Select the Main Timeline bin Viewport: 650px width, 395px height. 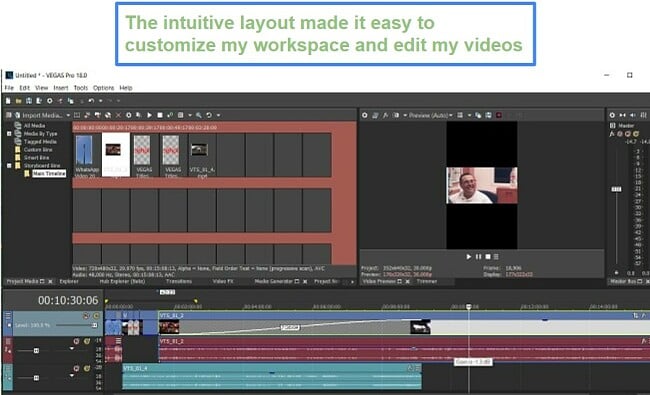pyautogui.click(x=49, y=173)
